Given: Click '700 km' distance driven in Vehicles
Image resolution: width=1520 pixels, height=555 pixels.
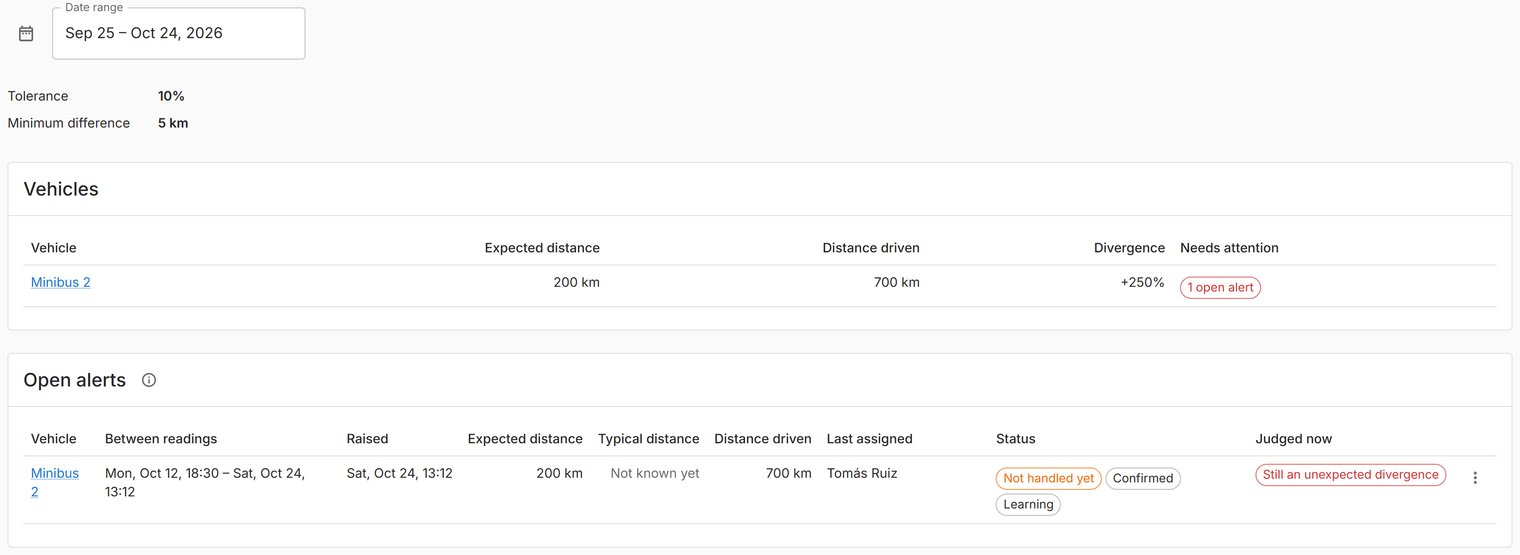Looking at the screenshot, I should tap(896, 282).
